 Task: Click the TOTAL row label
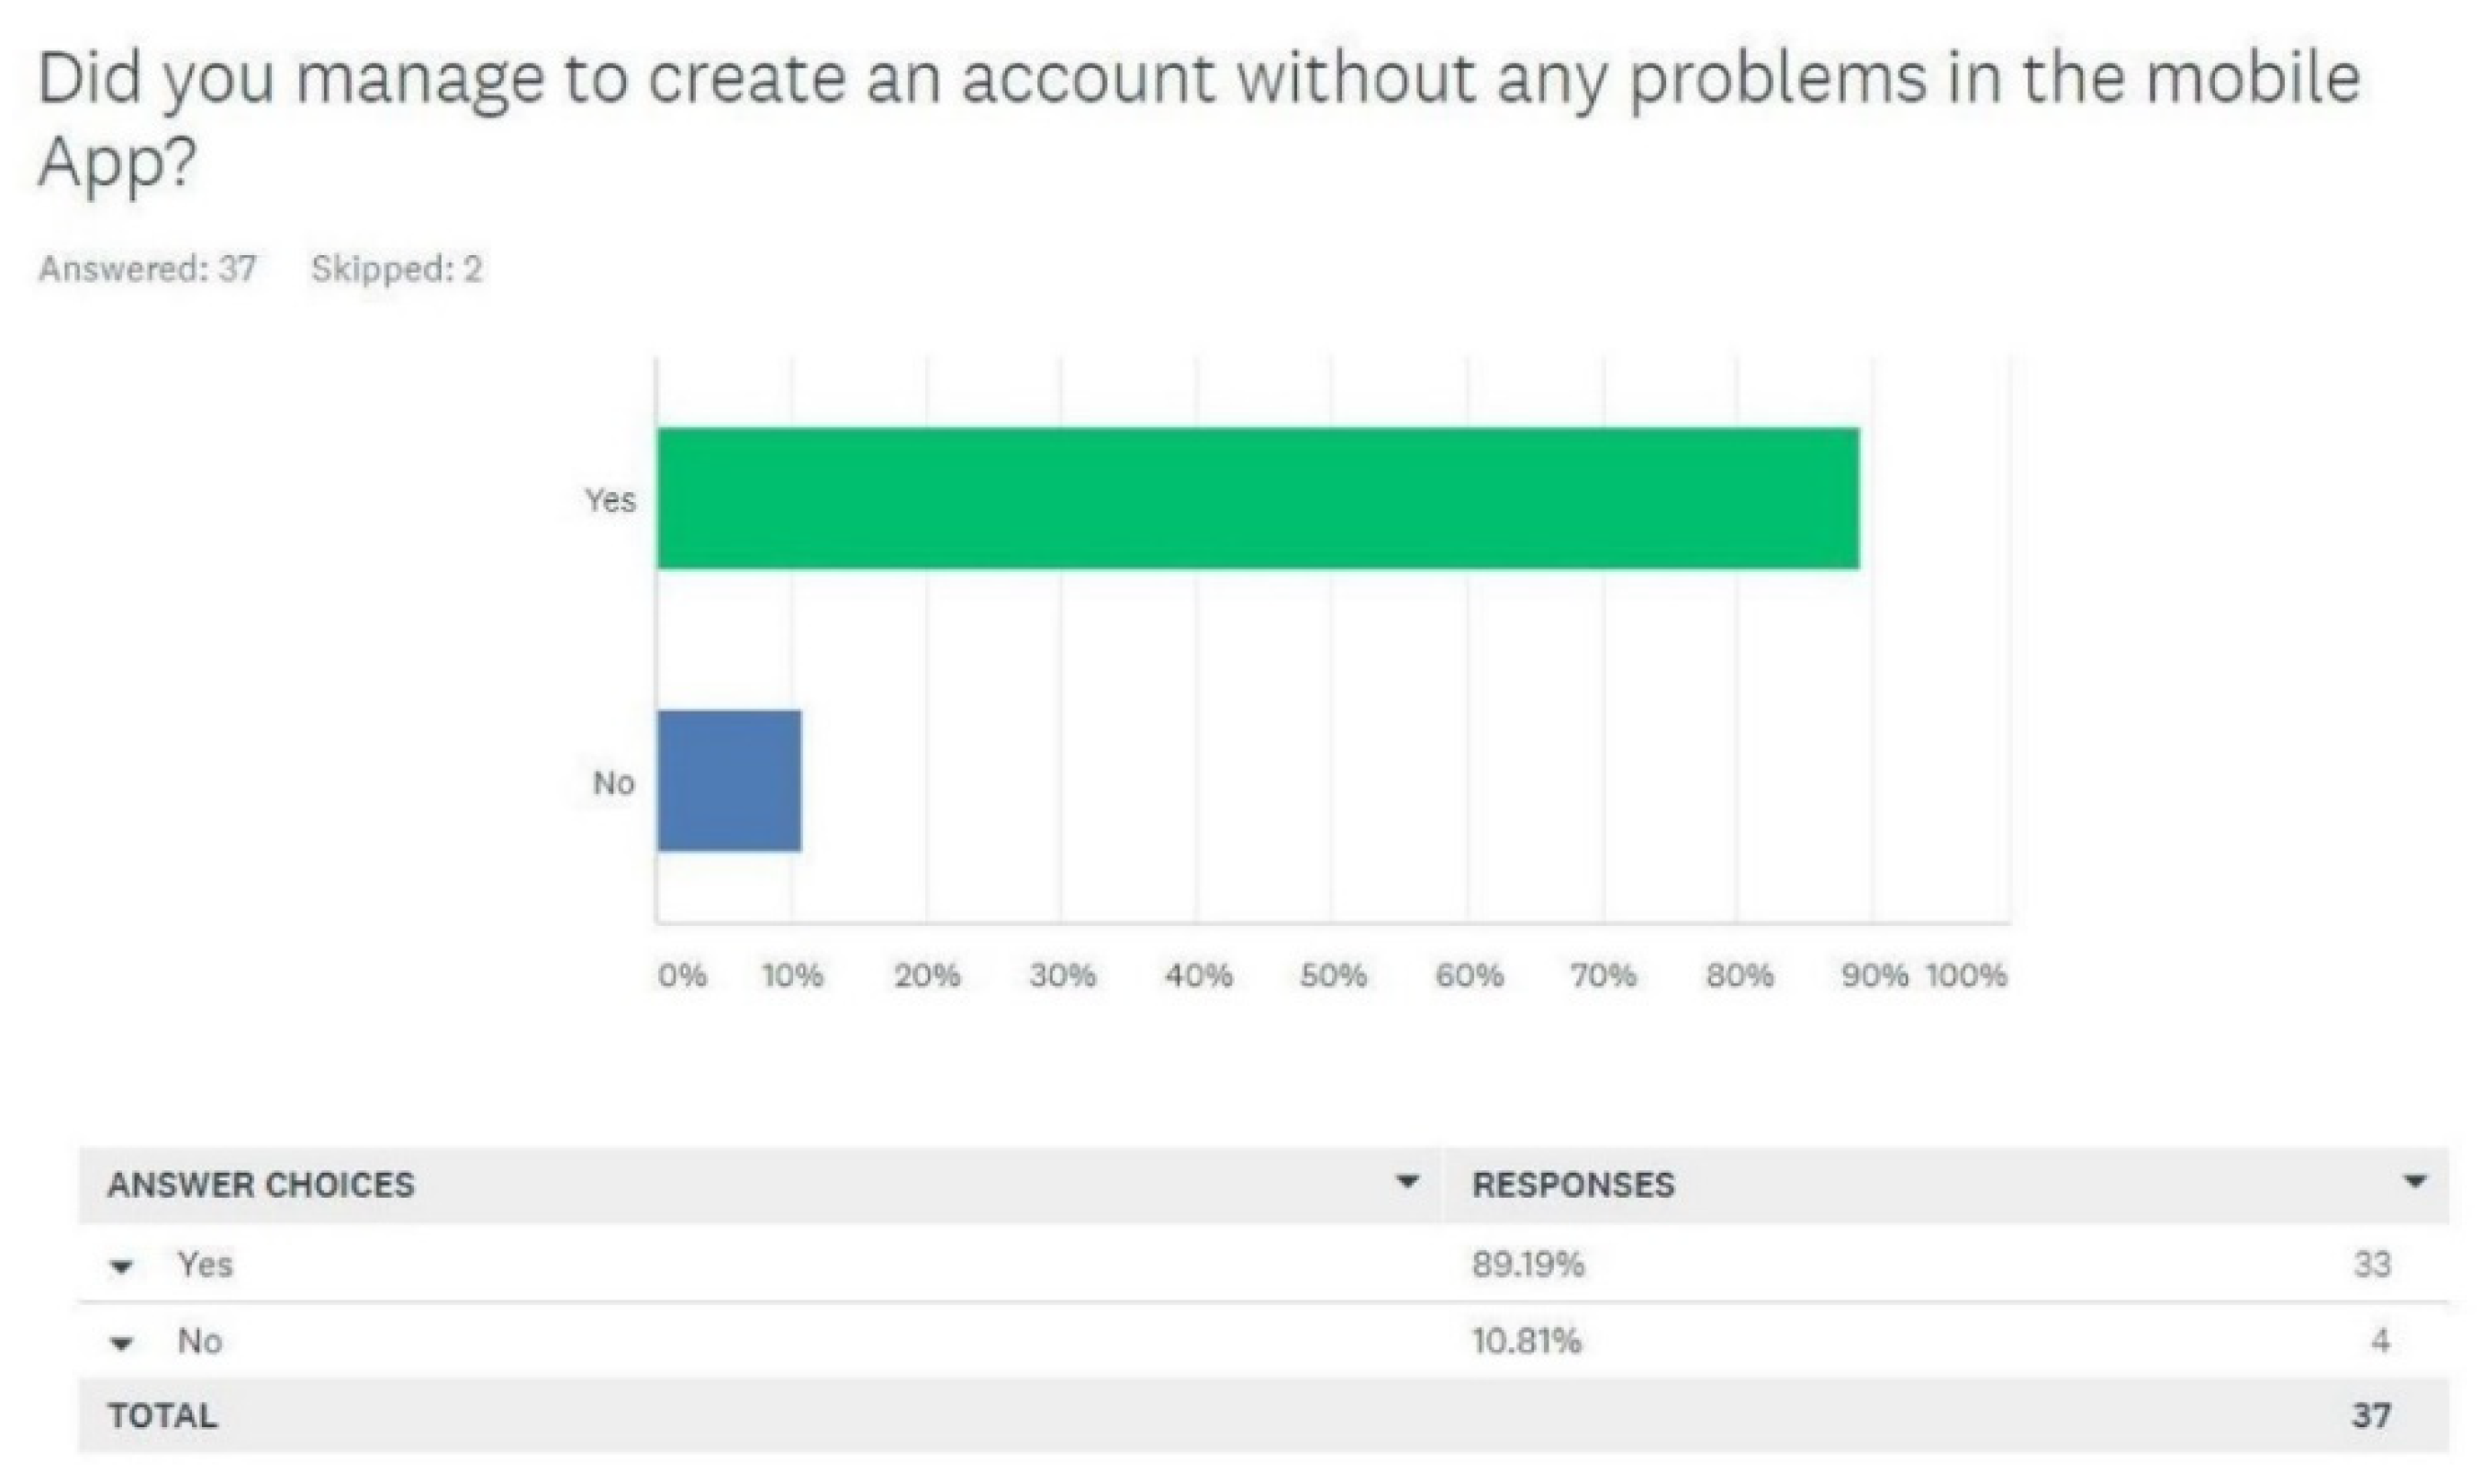pos(162,1416)
